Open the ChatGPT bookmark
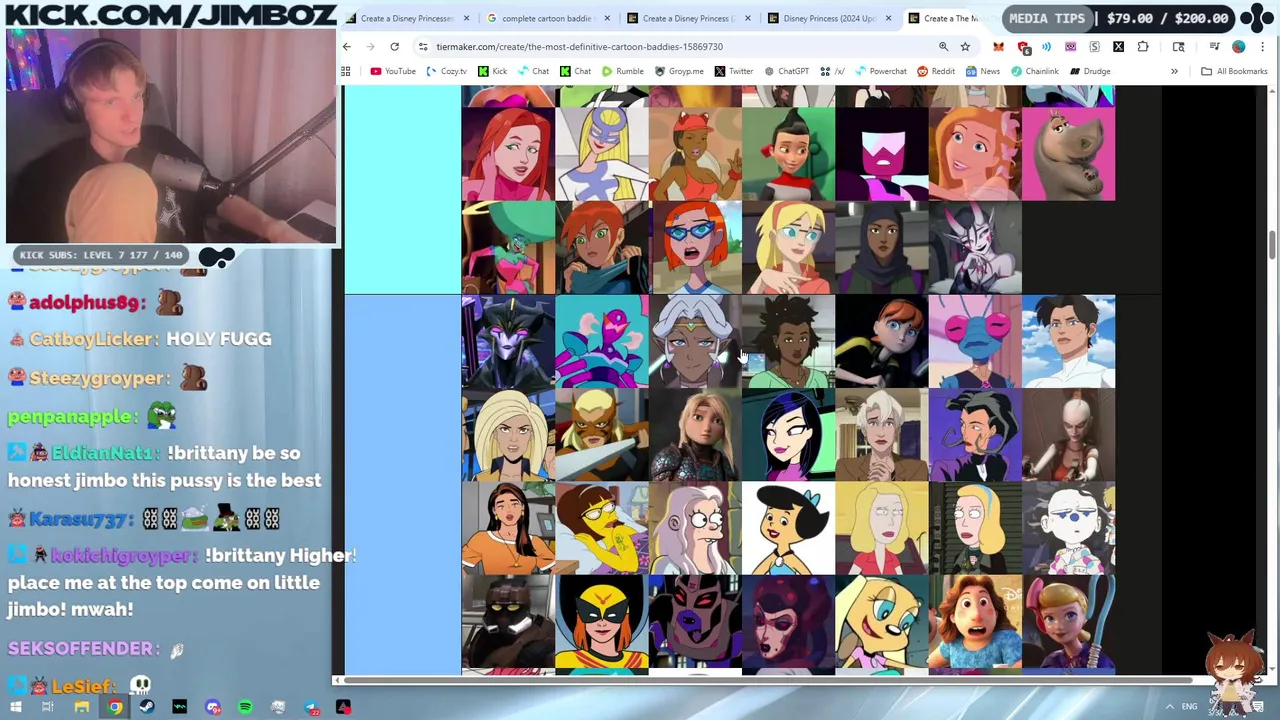This screenshot has width=1280, height=720. tap(787, 71)
